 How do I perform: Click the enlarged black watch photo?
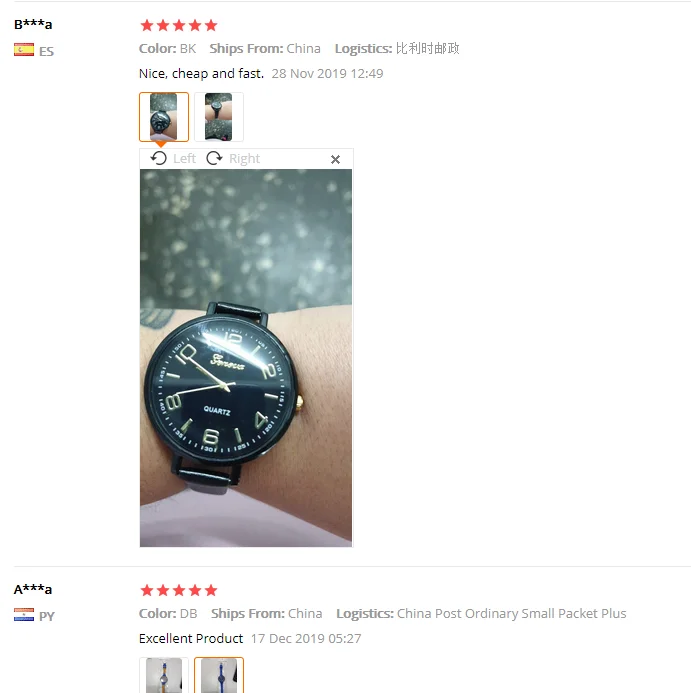click(246, 358)
